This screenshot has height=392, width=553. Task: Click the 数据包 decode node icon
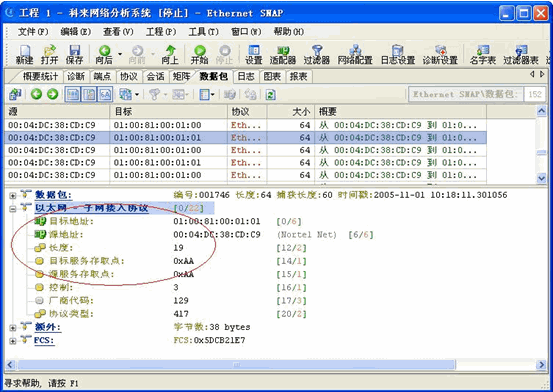(26, 194)
